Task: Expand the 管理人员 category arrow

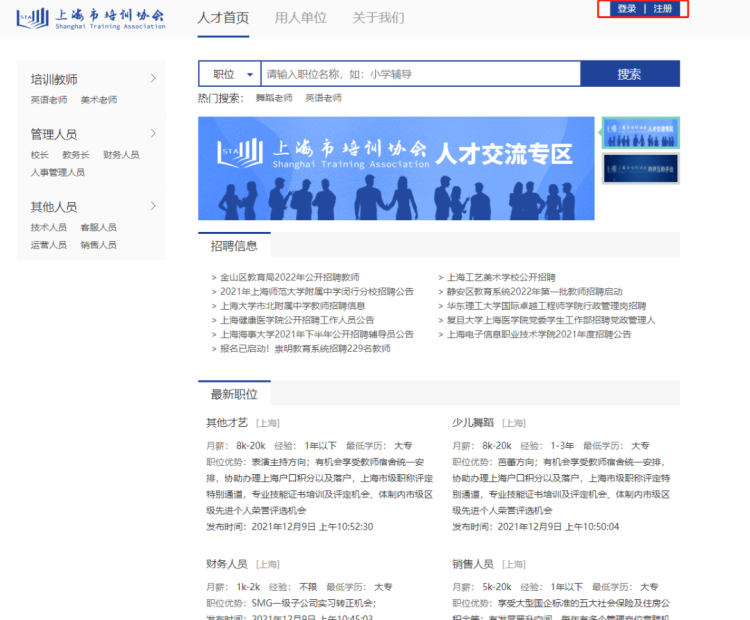Action: coord(153,133)
